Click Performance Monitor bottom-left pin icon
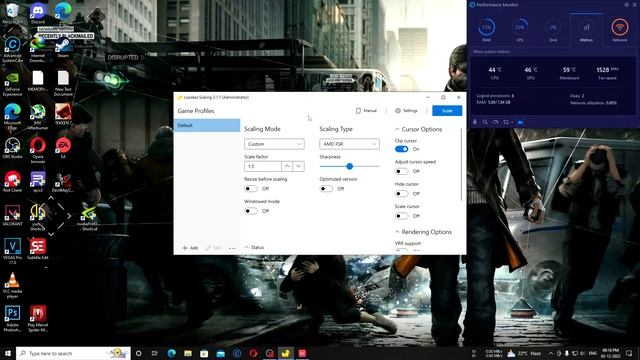The image size is (640, 360). (475, 122)
